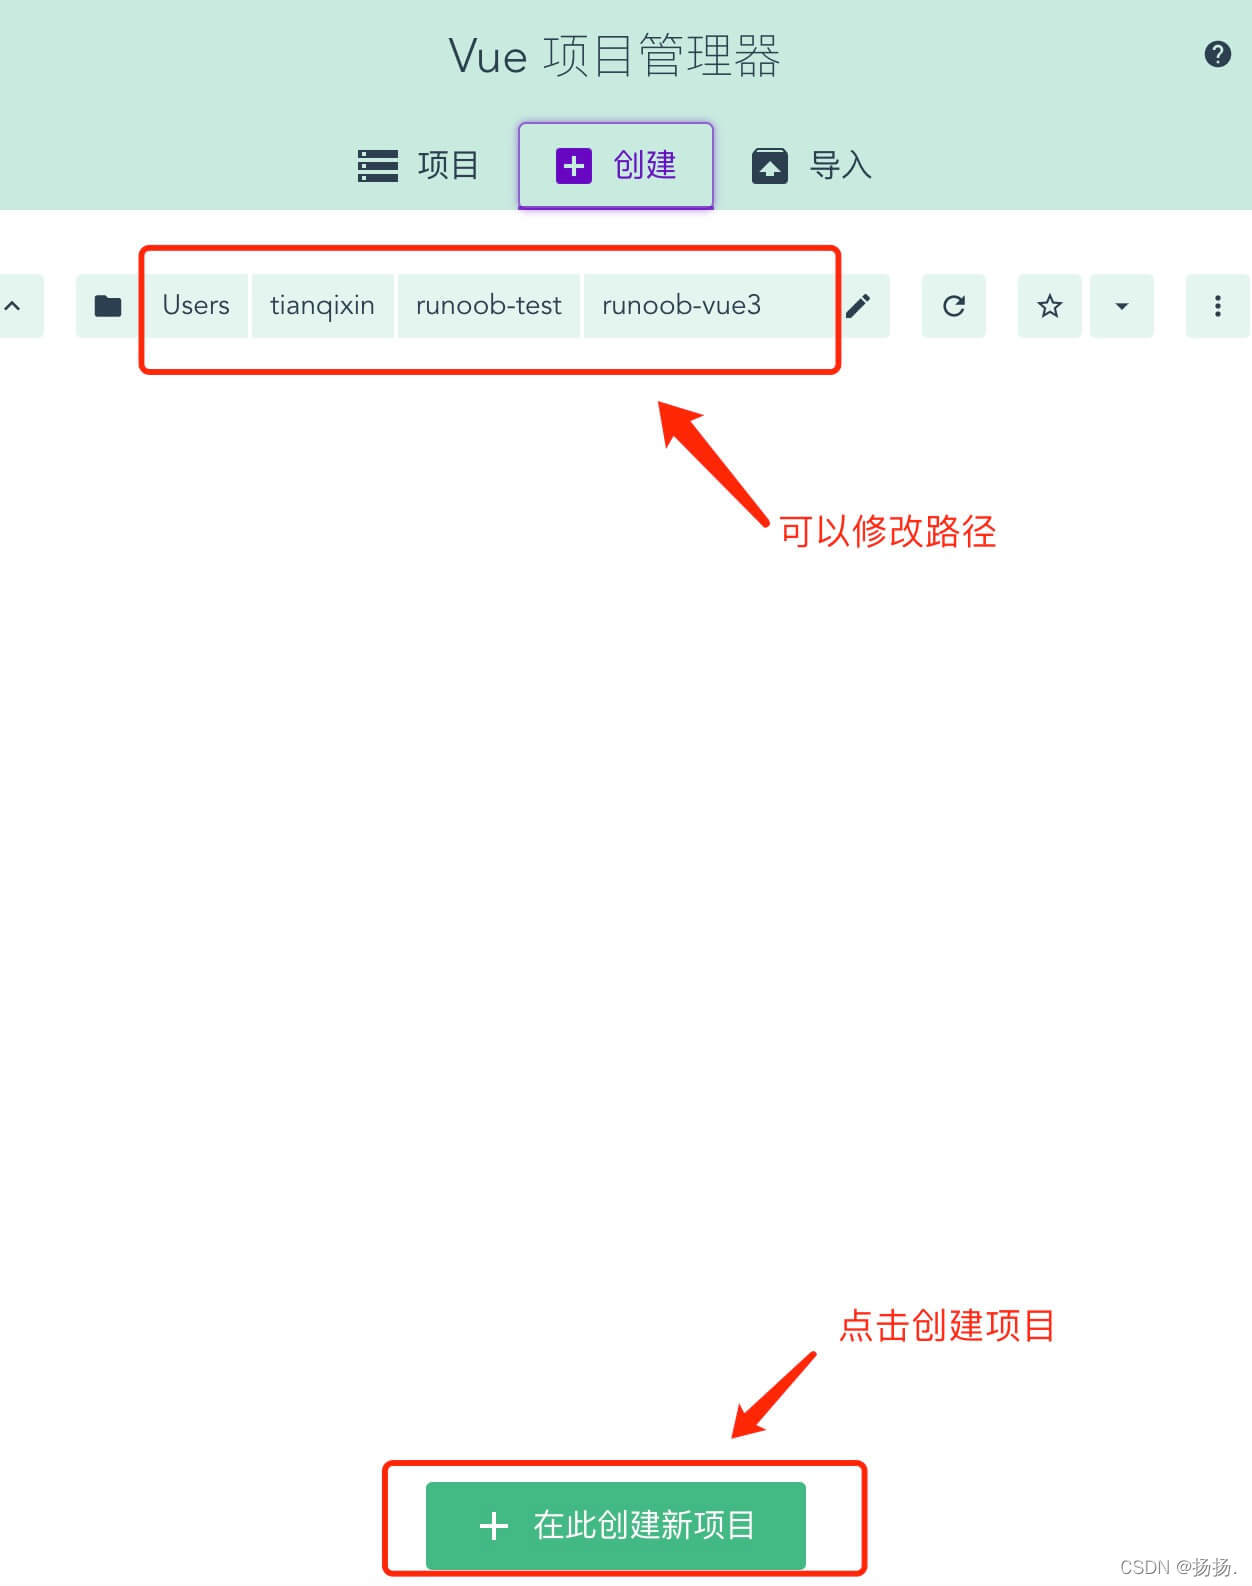Refresh the folder listing
Image resolution: width=1252 pixels, height=1586 pixels.
[x=954, y=306]
